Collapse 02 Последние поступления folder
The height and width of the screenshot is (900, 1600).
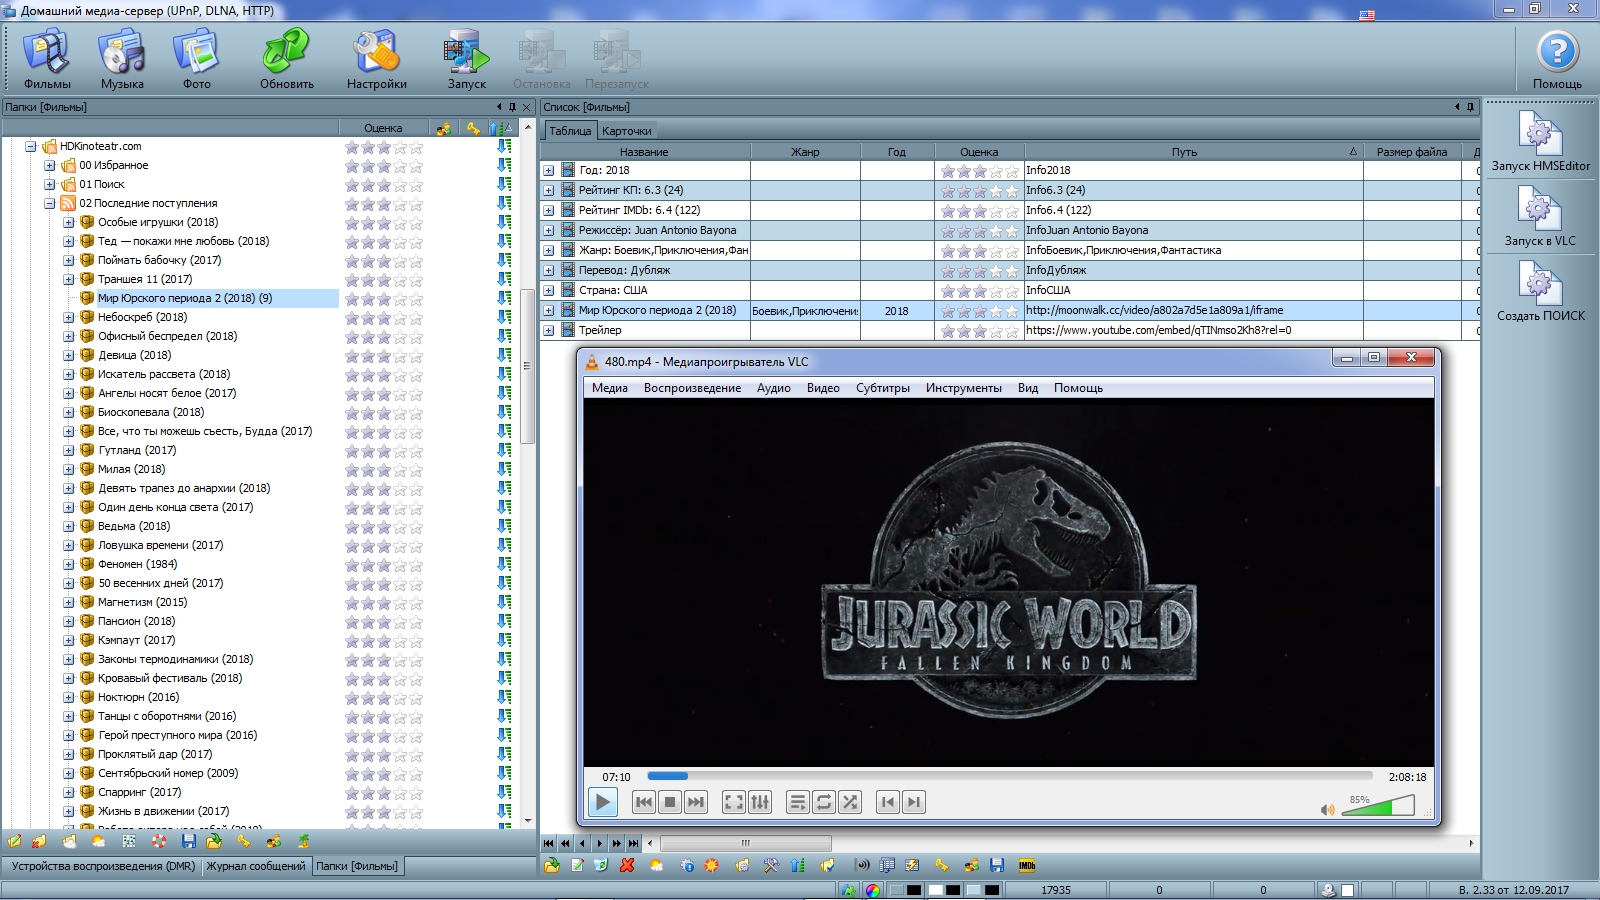[x=50, y=203]
